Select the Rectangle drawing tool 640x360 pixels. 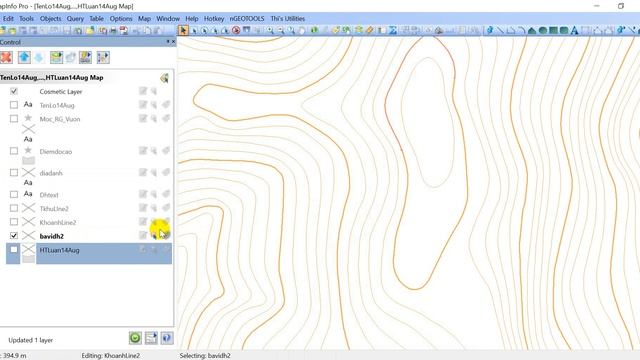(x=553, y=30)
